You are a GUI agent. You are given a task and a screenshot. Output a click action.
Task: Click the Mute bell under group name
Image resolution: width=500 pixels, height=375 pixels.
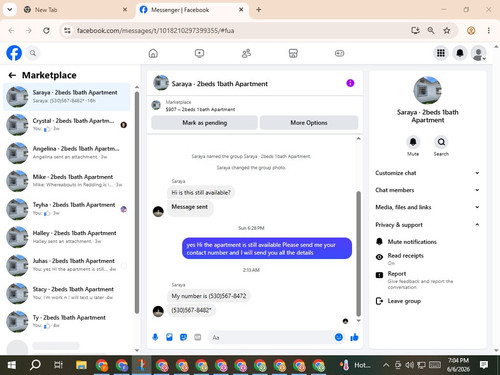(413, 142)
